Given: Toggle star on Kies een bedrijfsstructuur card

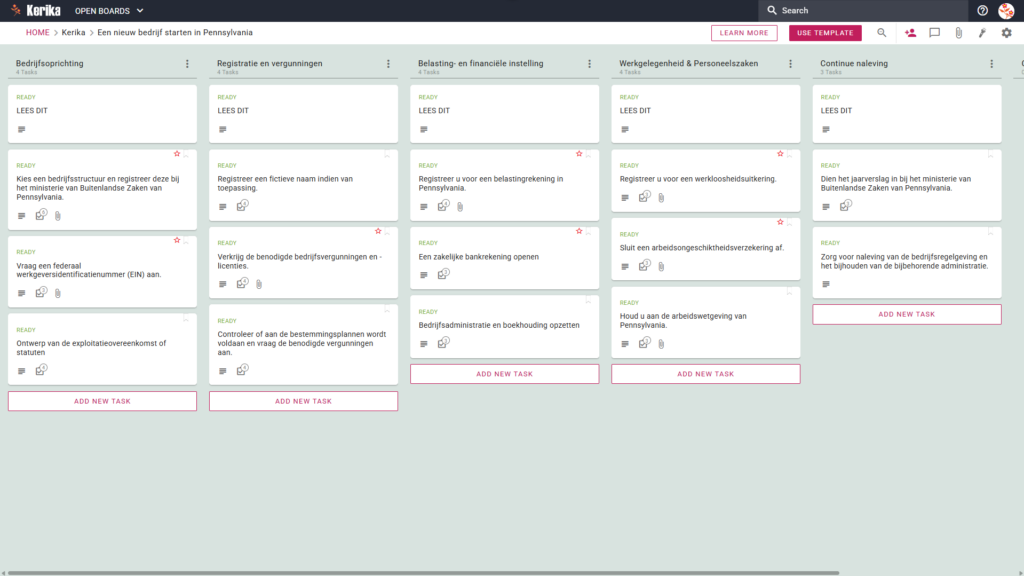Looking at the screenshot, I should click(x=177, y=153).
